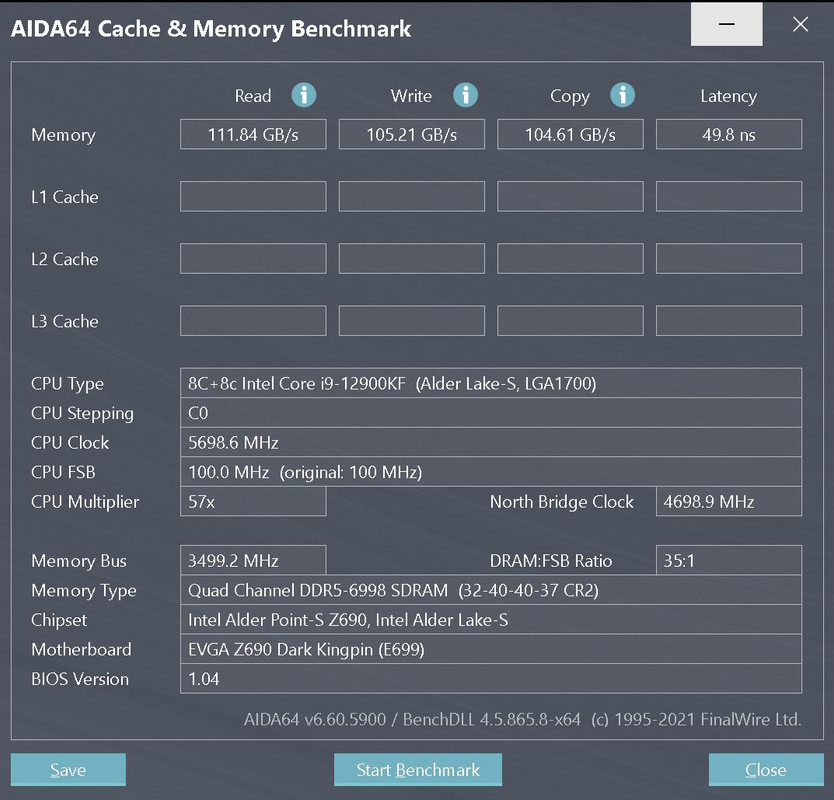Click the info icon next to Copy

(622, 95)
